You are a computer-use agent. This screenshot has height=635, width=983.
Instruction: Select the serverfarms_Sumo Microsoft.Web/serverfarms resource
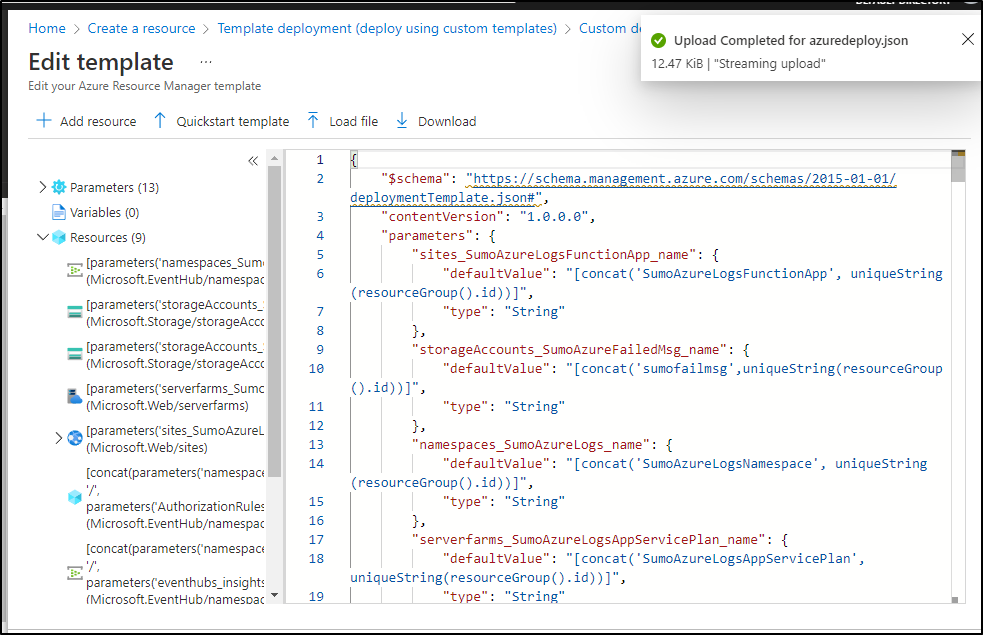pos(175,397)
